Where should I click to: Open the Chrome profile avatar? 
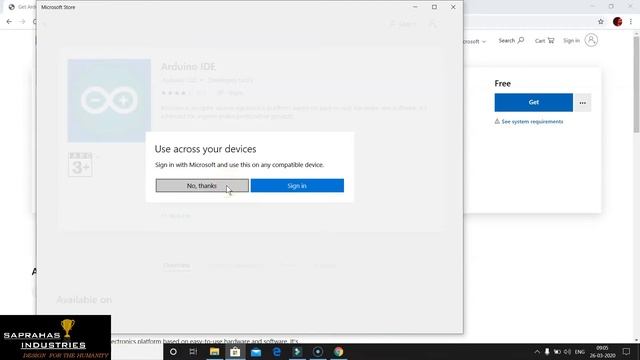point(617,22)
